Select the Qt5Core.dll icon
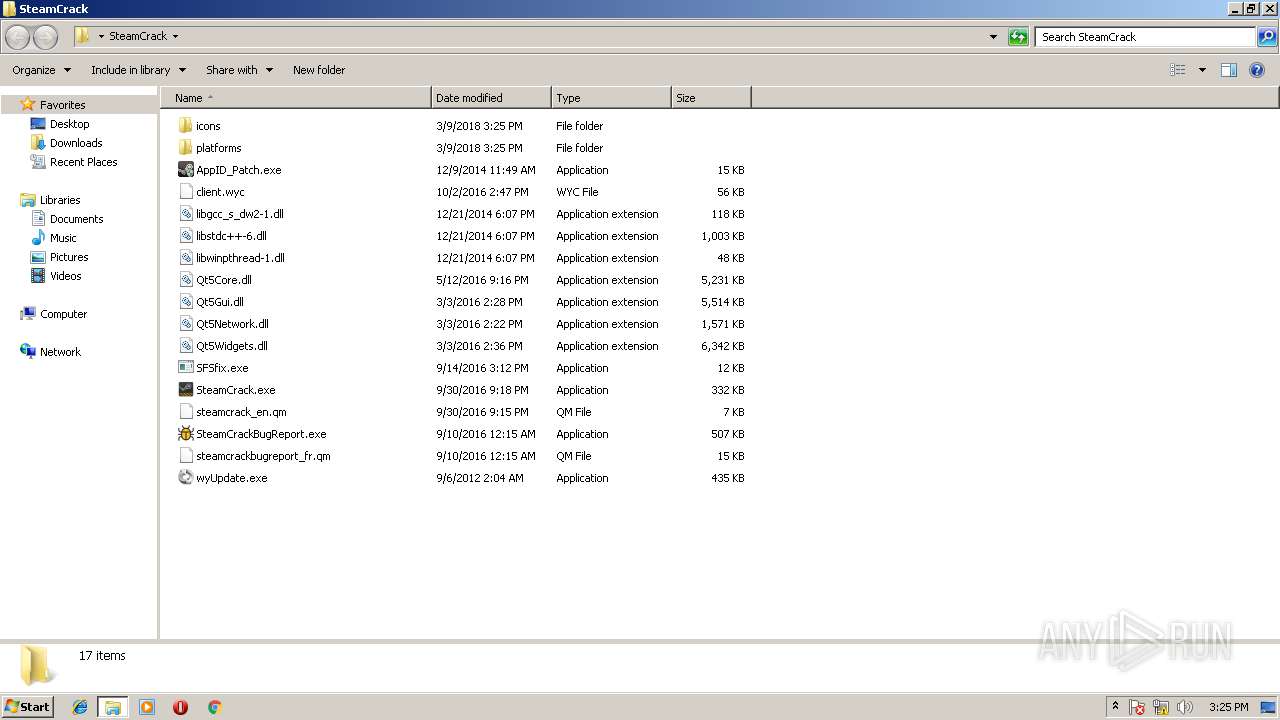 tap(185, 280)
